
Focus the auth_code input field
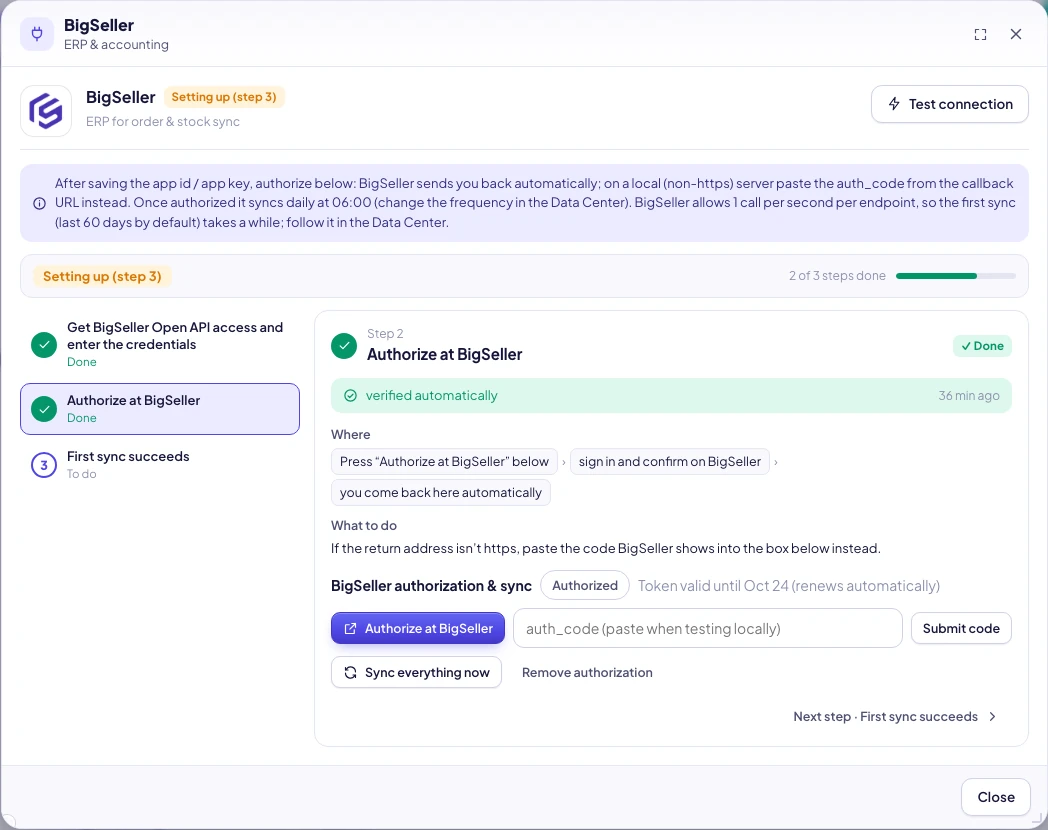click(708, 628)
